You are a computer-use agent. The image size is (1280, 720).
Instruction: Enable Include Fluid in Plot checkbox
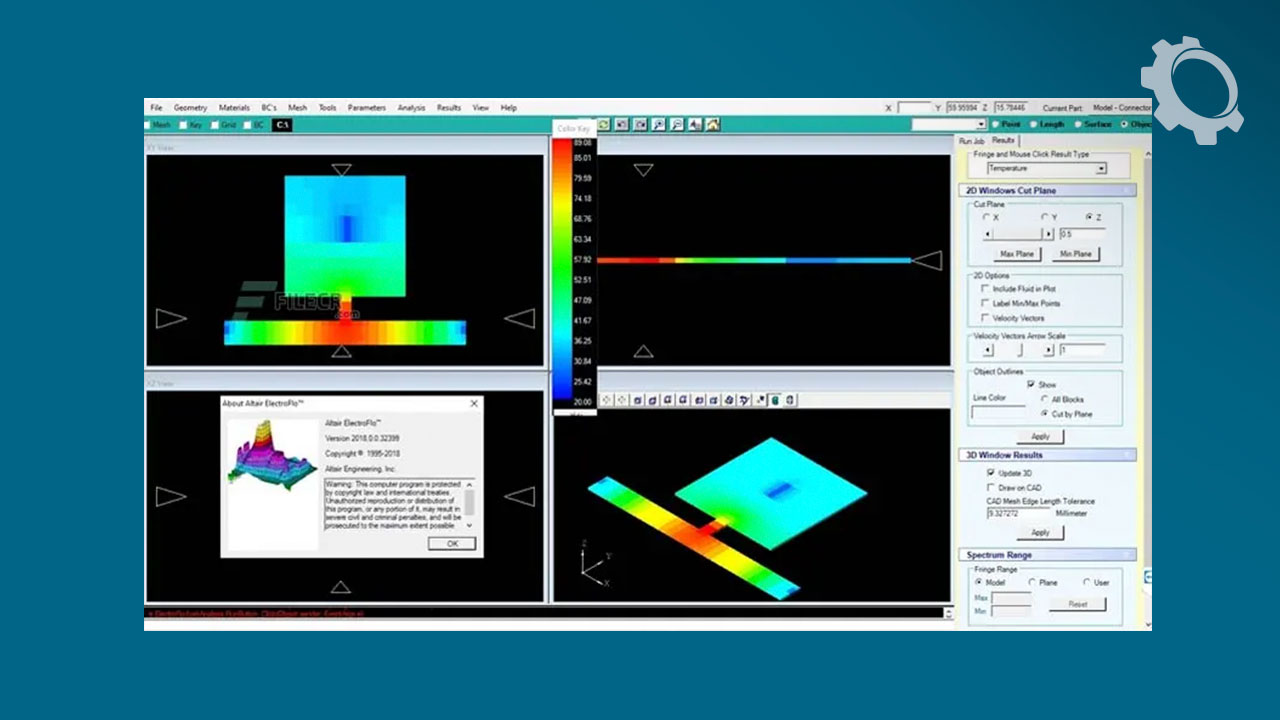pyautogui.click(x=986, y=289)
